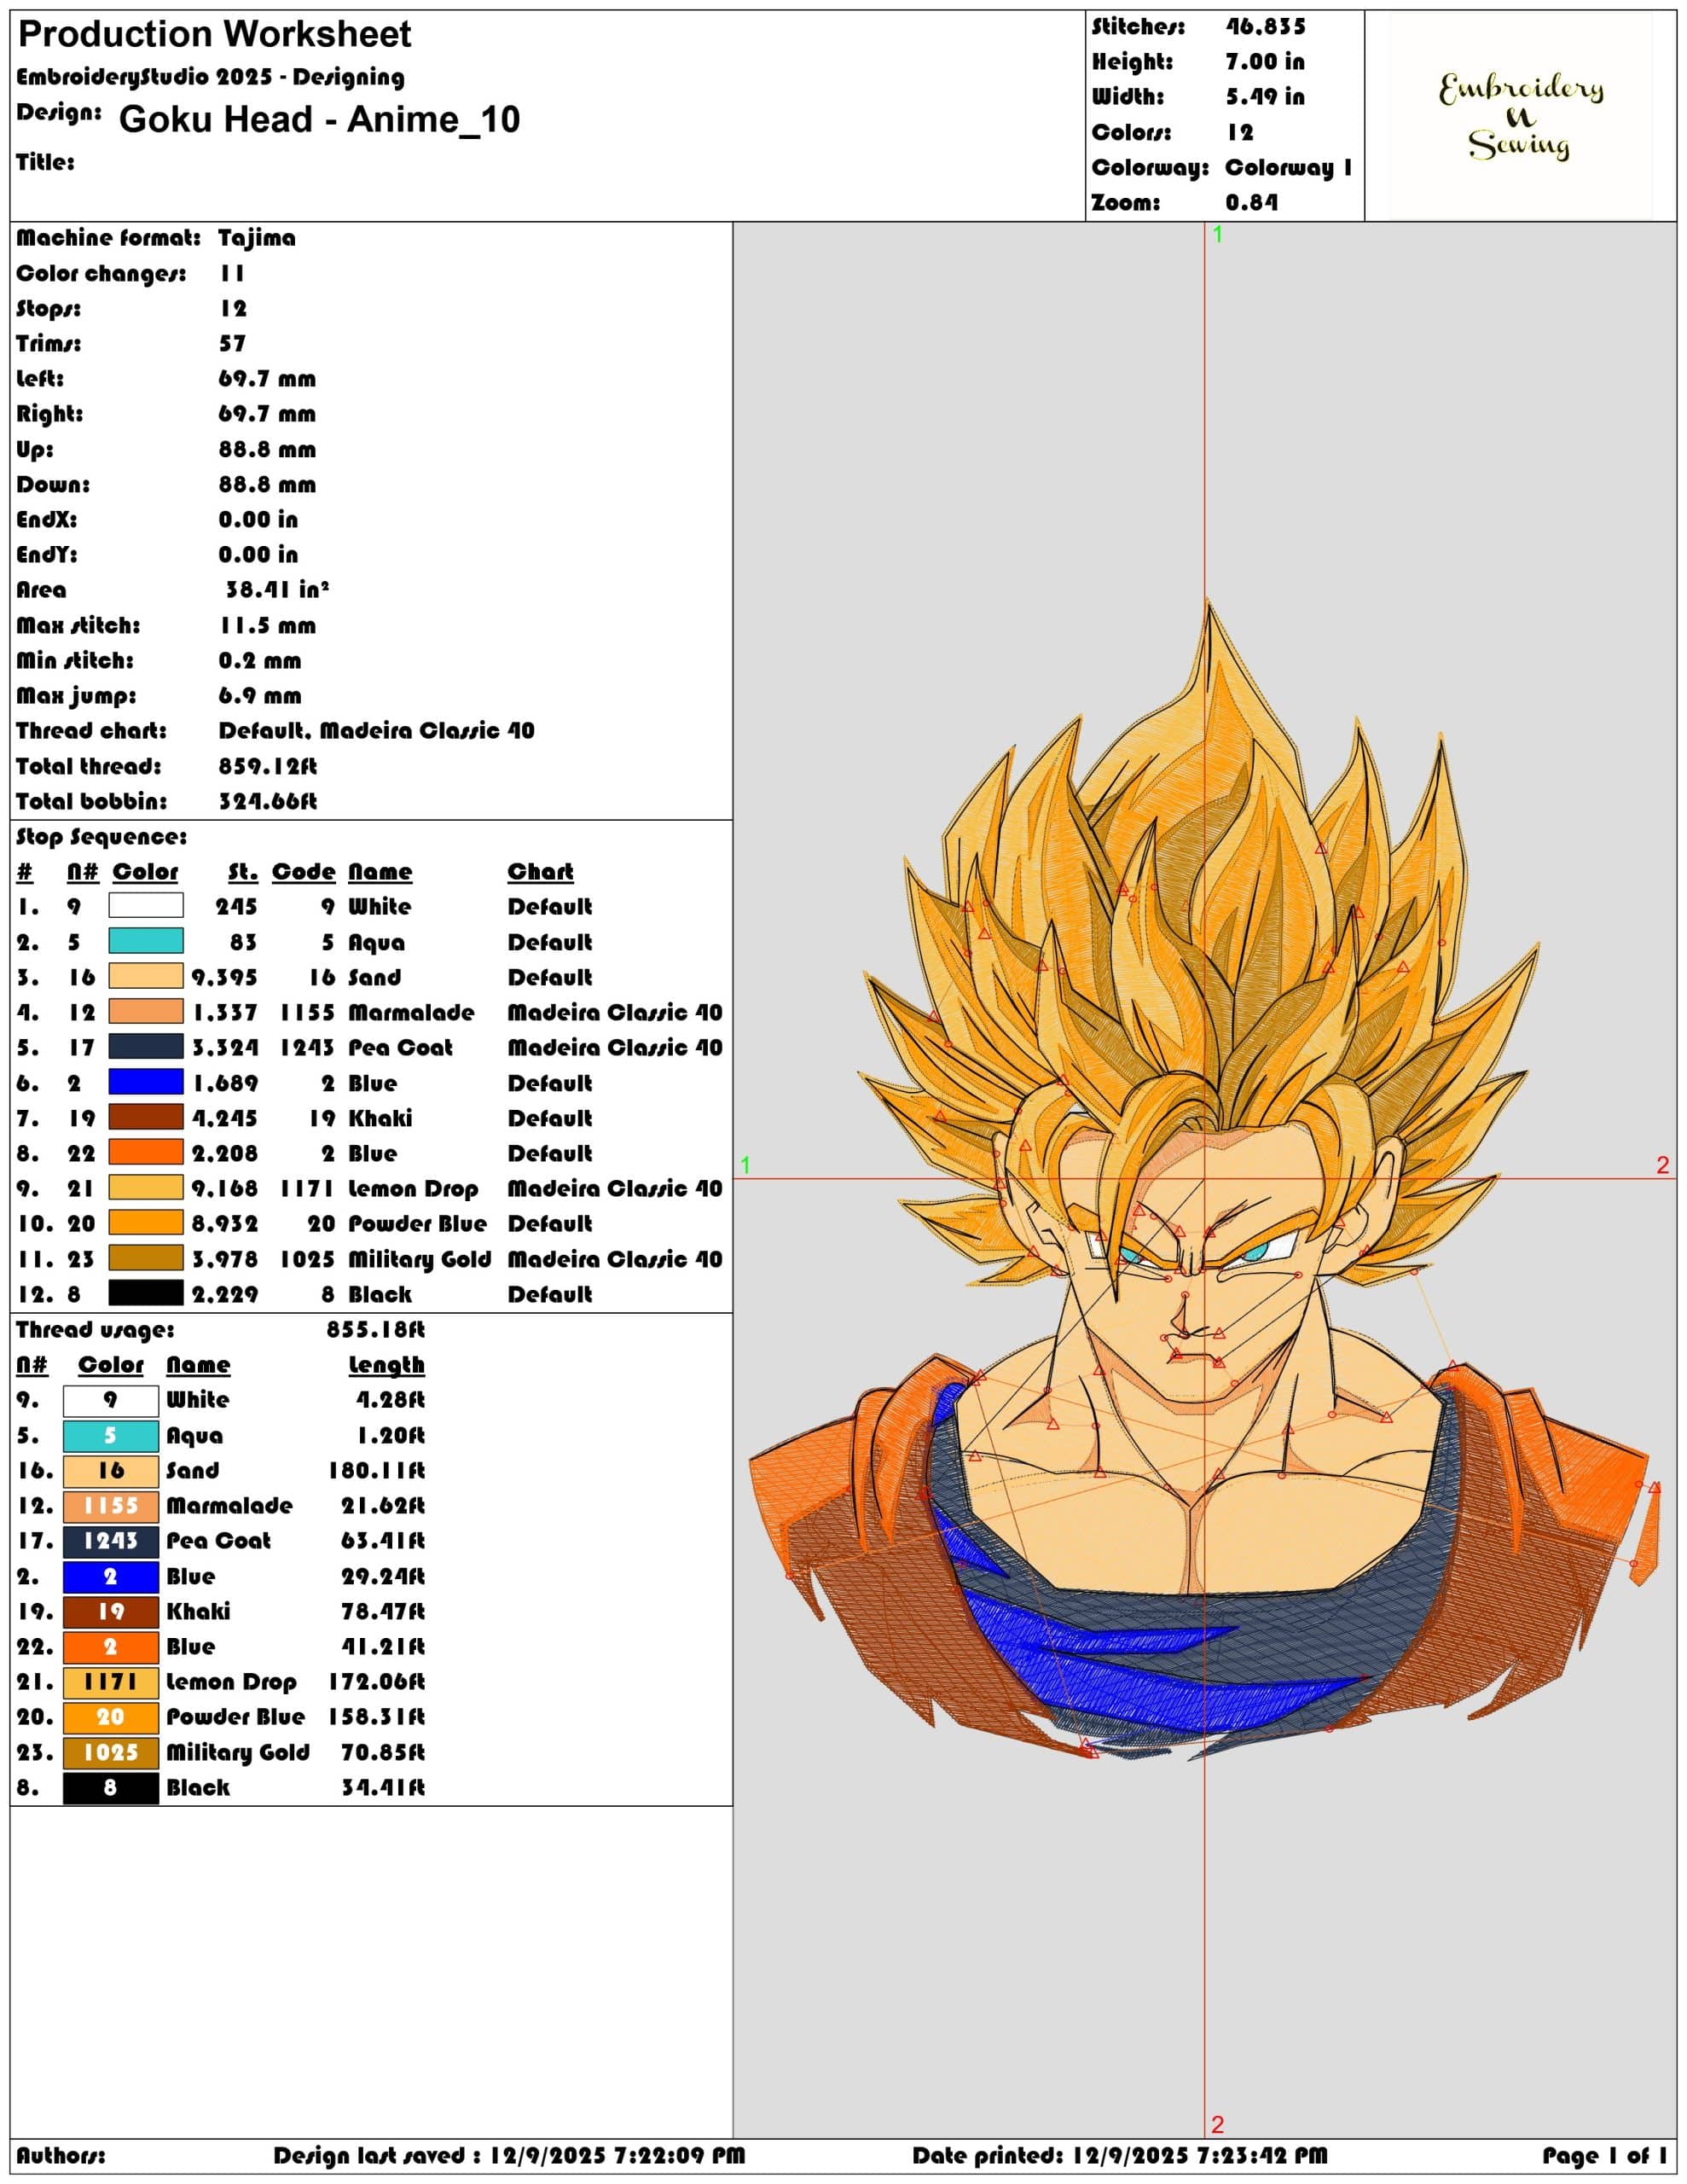1687x2184 pixels.
Task: Click the White swatch in Stop Sequence
Action: pos(146,905)
